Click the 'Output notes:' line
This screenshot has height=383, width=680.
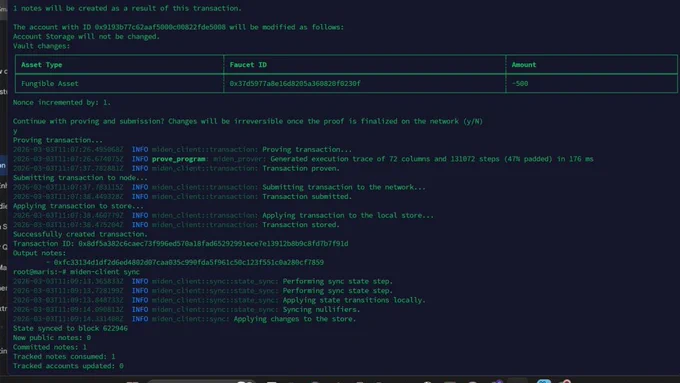click(x=39, y=253)
